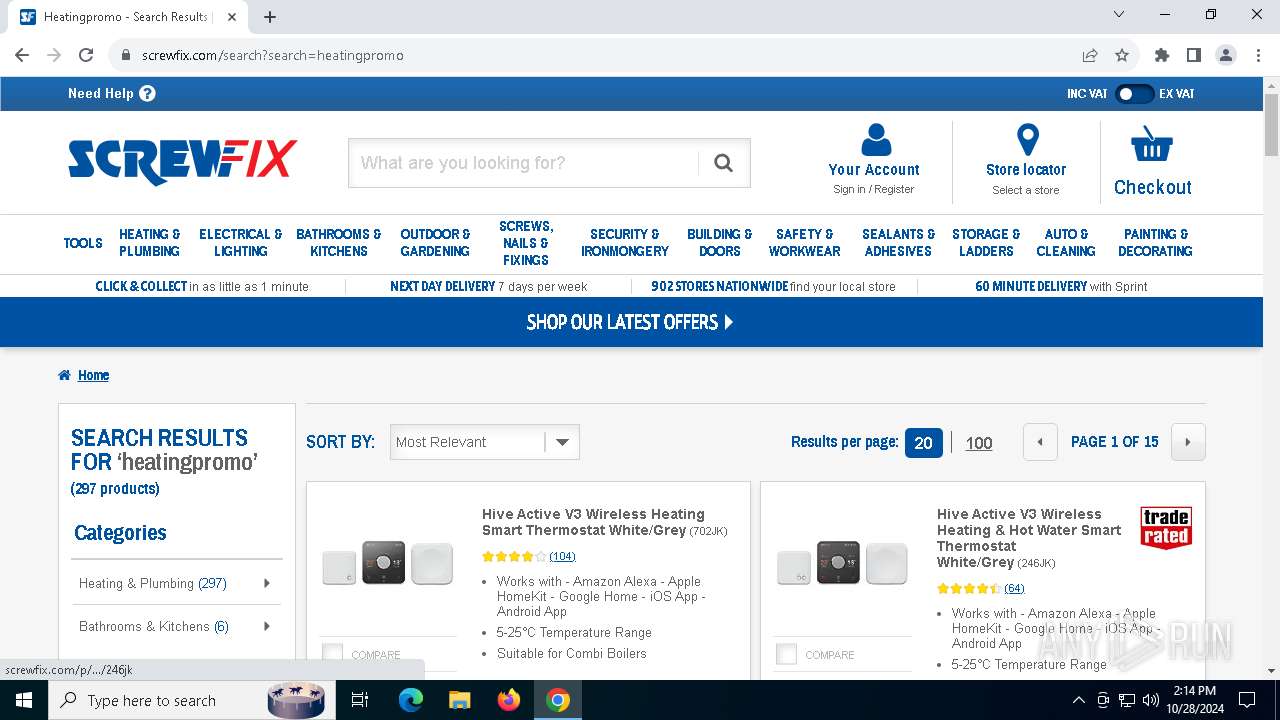
Task: Click the product search input field
Action: tap(523, 163)
